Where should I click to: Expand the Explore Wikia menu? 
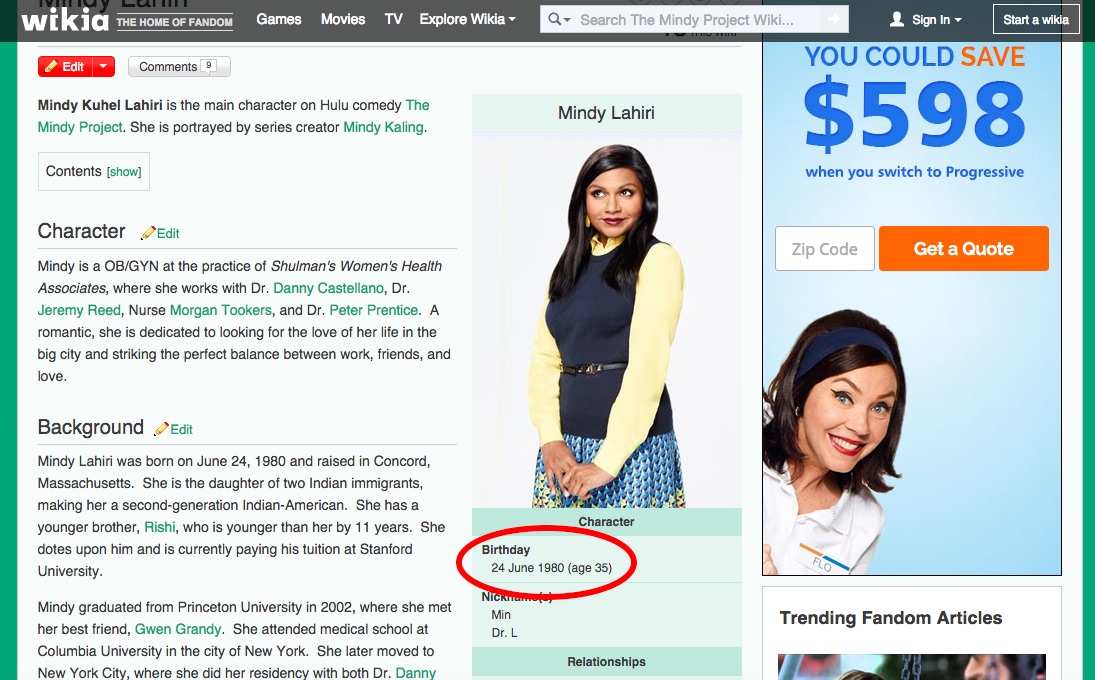pos(467,20)
